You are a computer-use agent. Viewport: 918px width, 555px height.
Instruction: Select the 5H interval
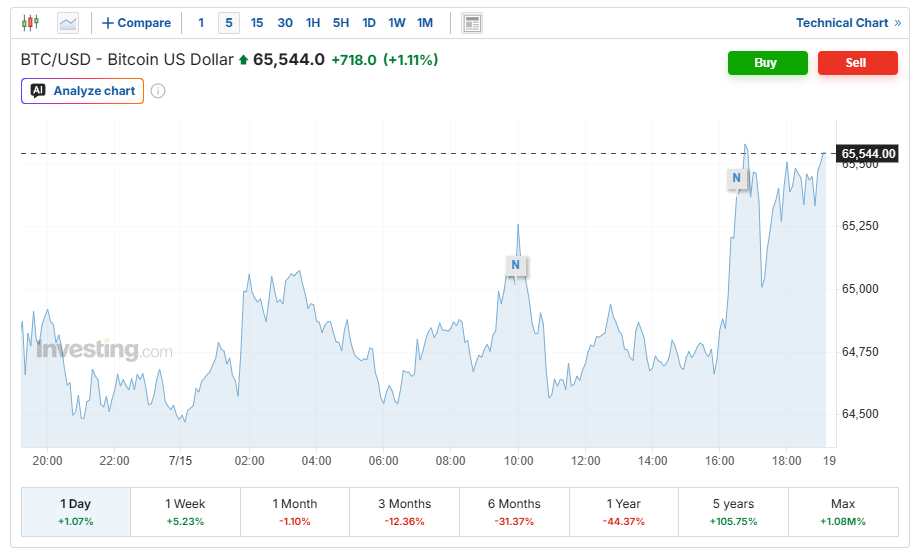click(341, 23)
